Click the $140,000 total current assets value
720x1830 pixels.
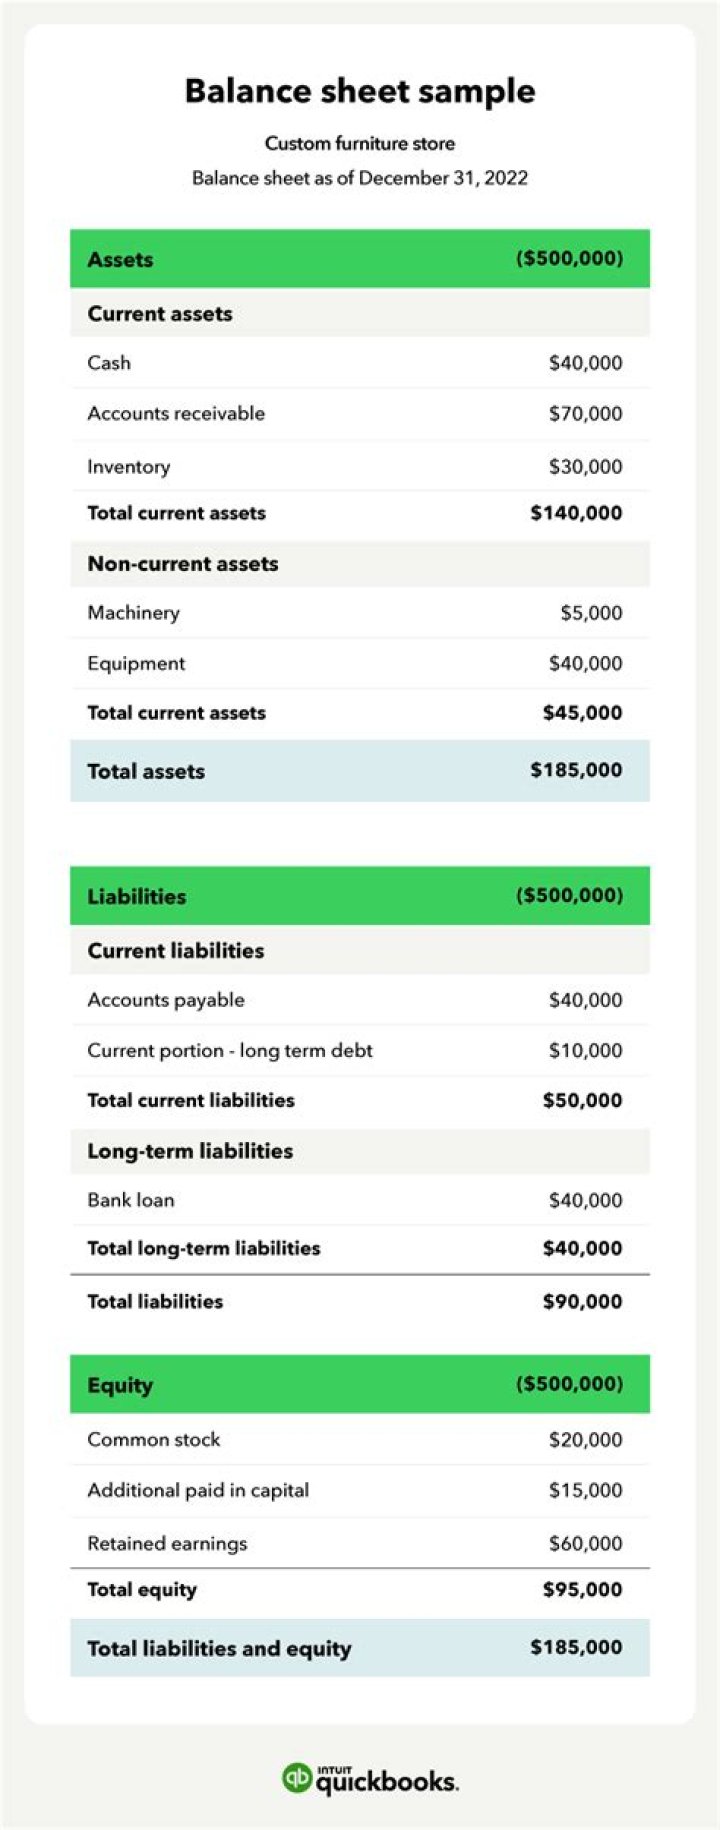tap(576, 513)
